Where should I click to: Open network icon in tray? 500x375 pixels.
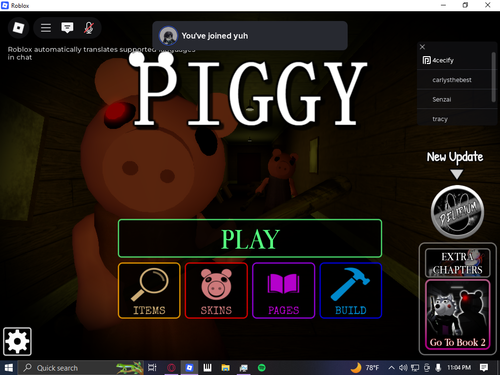click(x=415, y=368)
